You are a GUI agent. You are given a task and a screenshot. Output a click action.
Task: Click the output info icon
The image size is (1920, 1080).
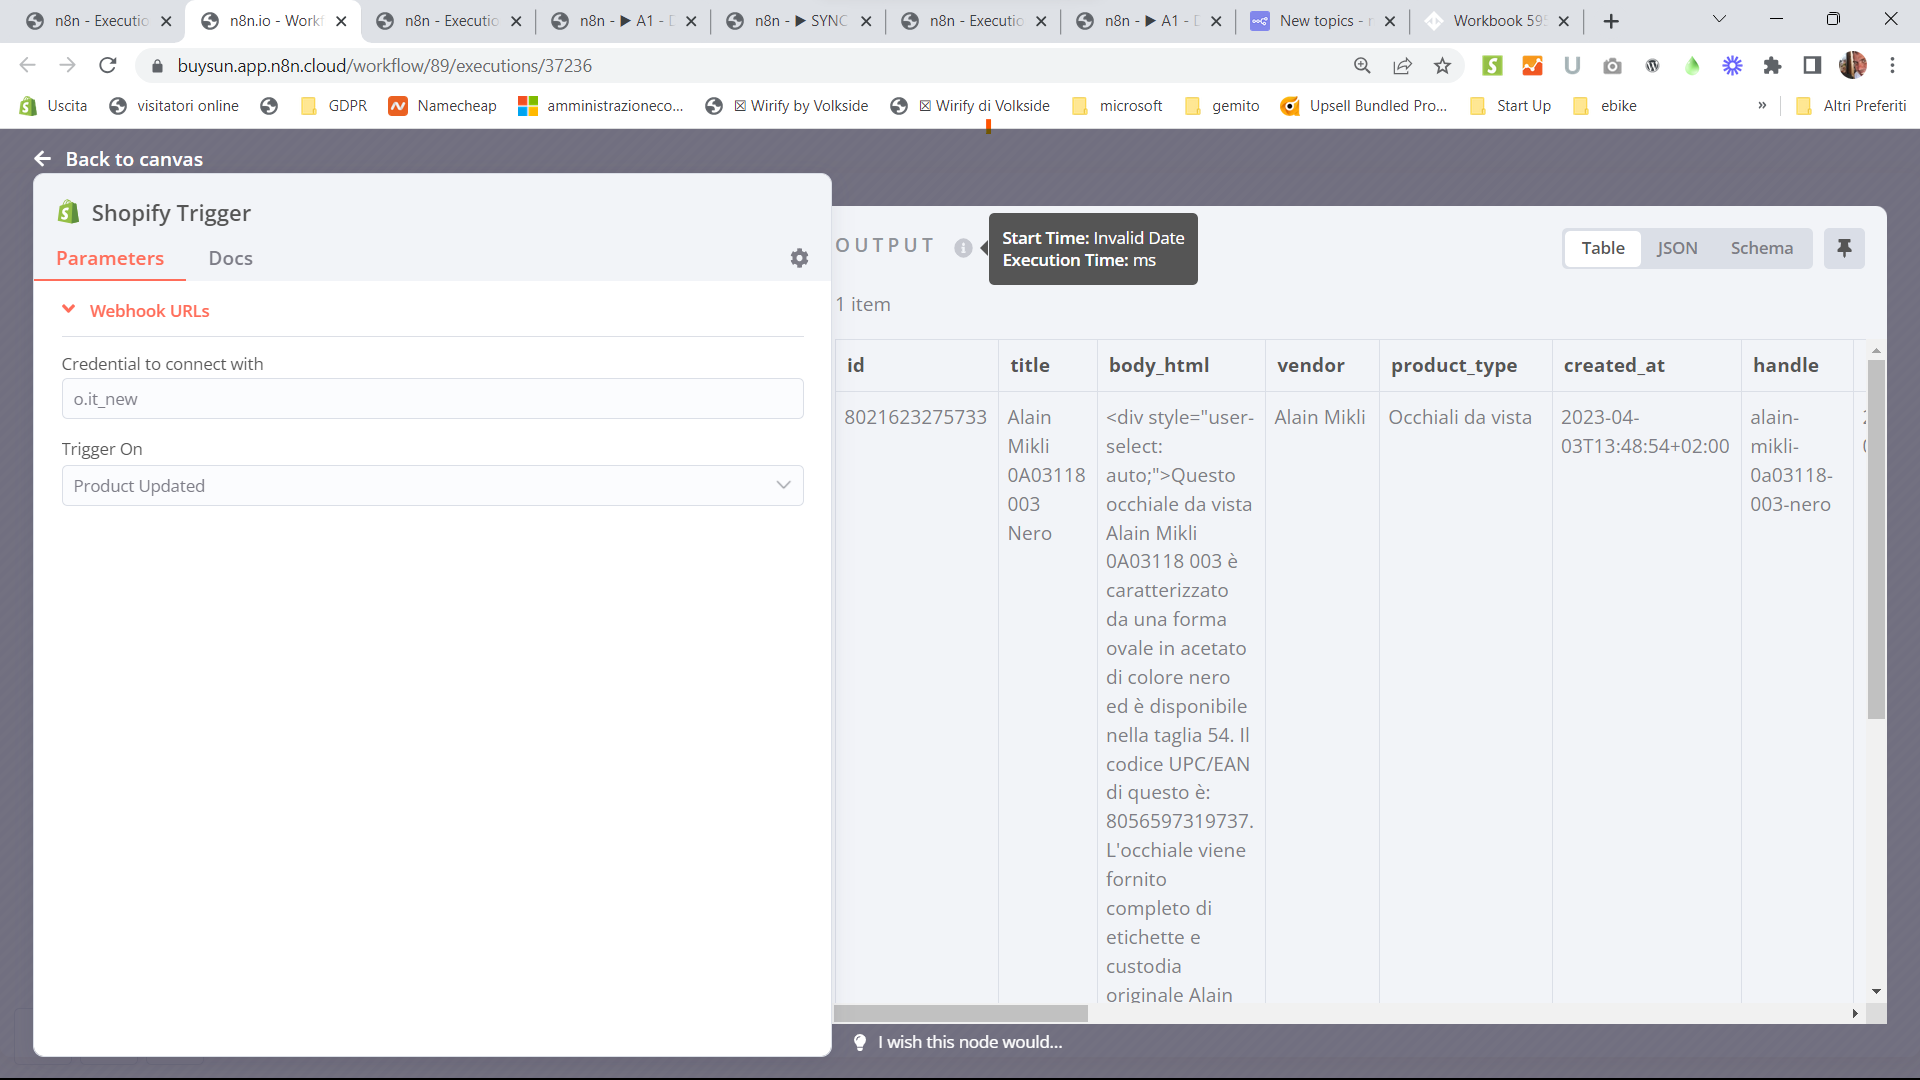[963, 248]
